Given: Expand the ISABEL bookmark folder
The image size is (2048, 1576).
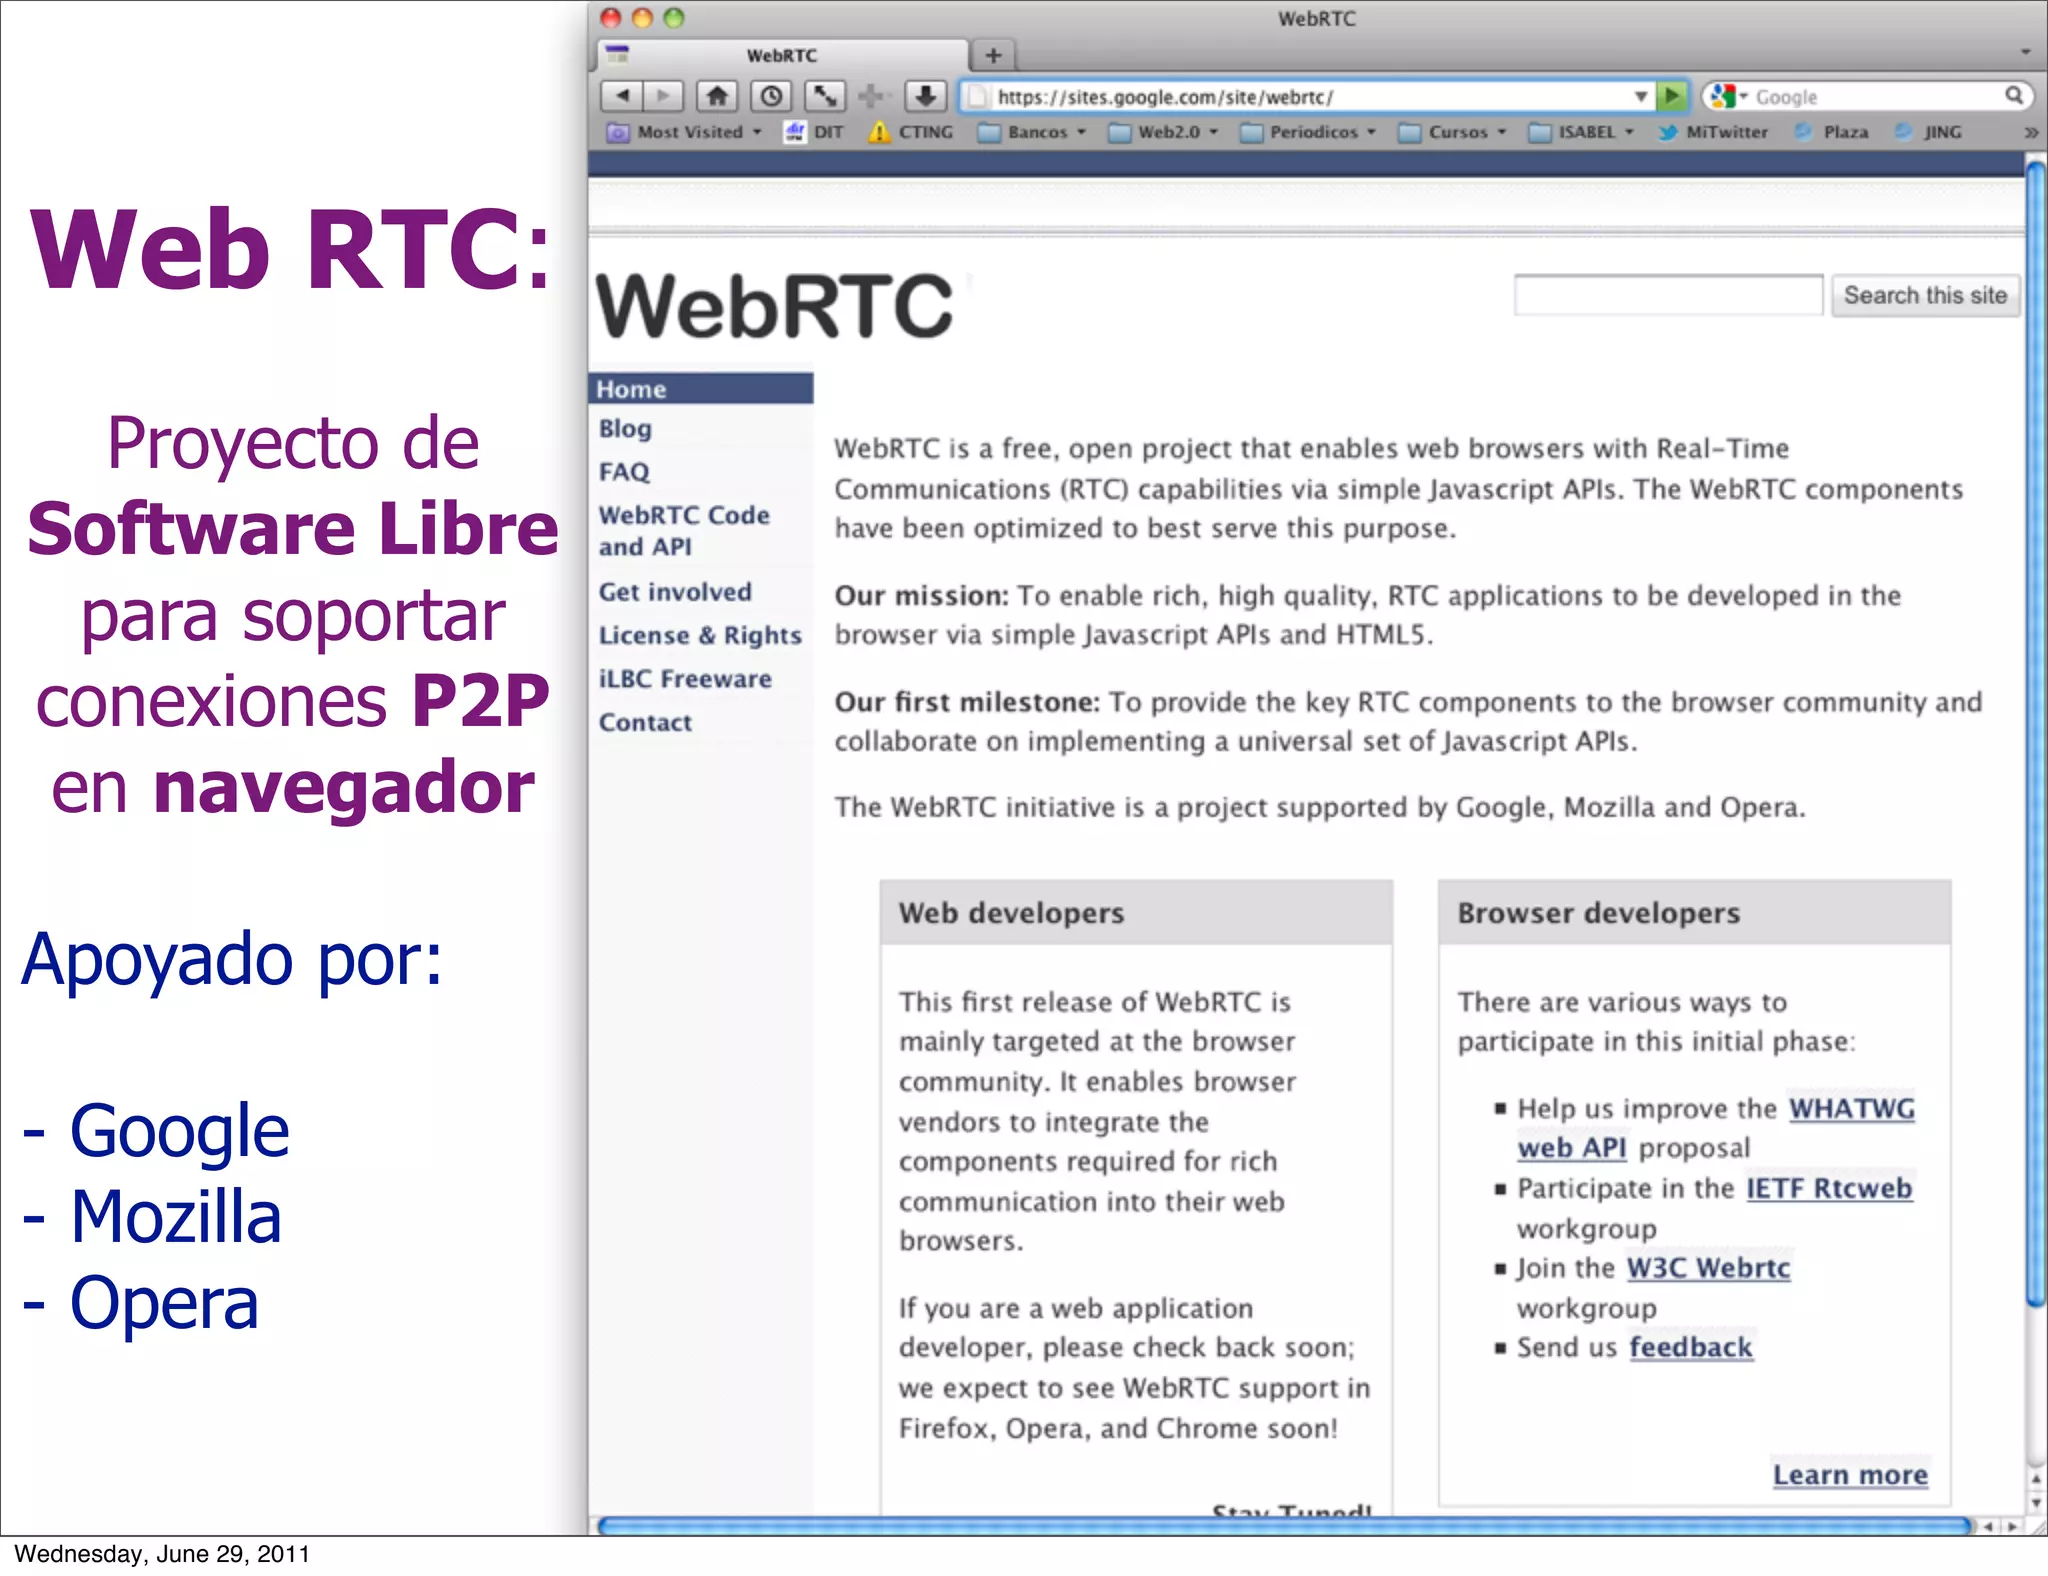Looking at the screenshot, I should tap(1582, 132).
